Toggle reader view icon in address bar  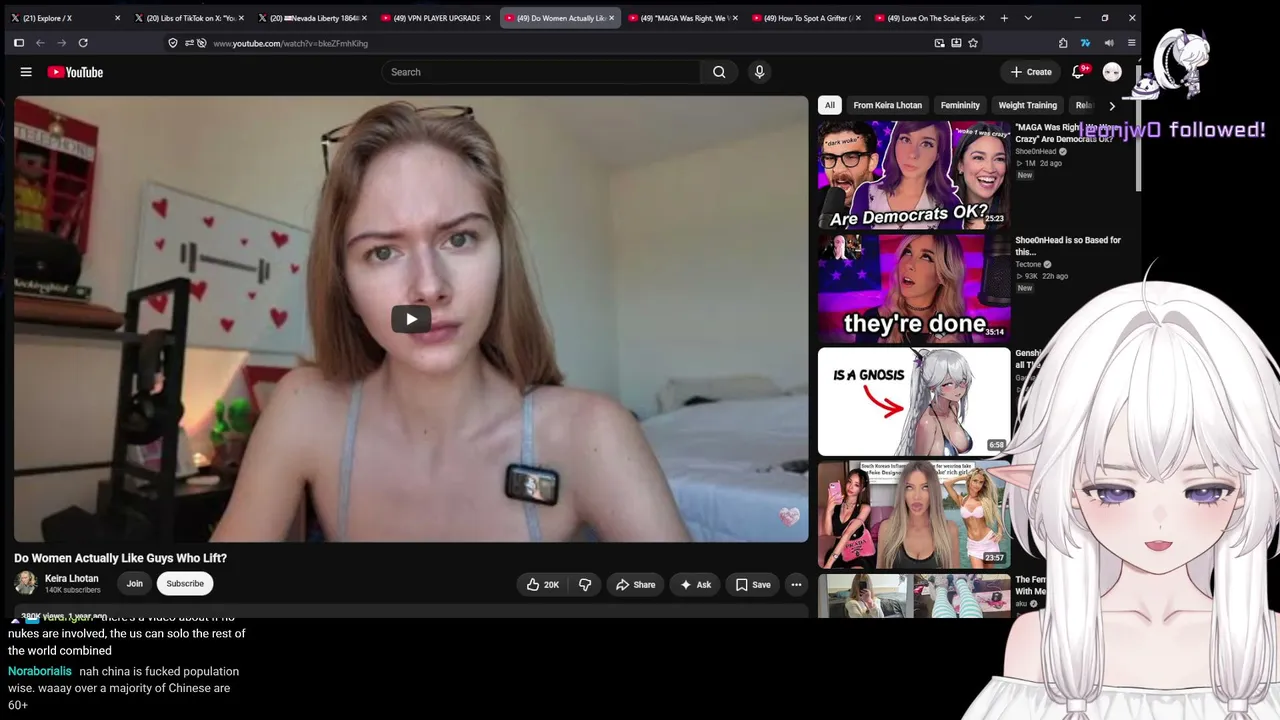click(956, 43)
